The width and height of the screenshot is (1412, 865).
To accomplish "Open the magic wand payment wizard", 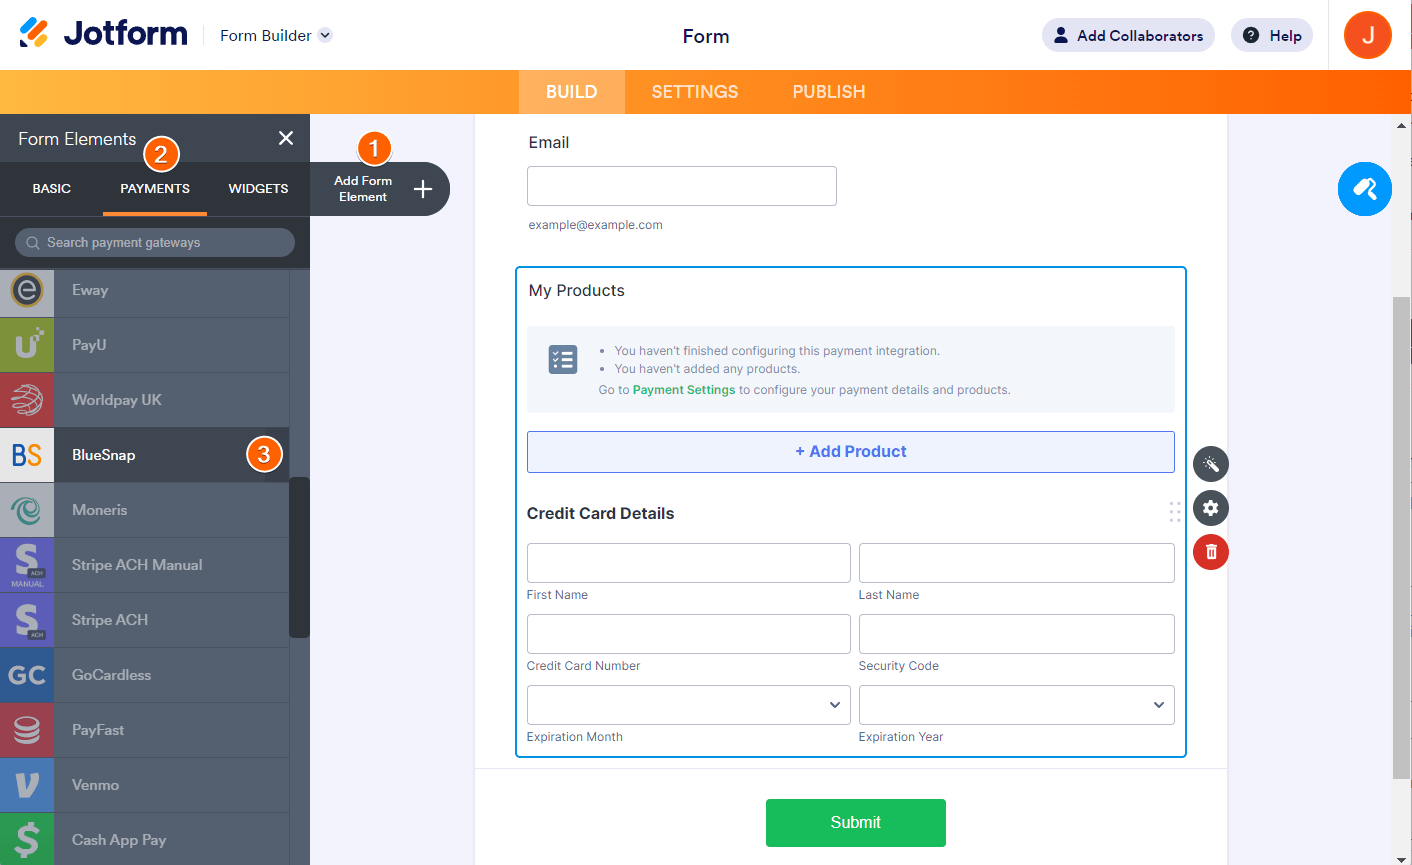I will 1210,464.
